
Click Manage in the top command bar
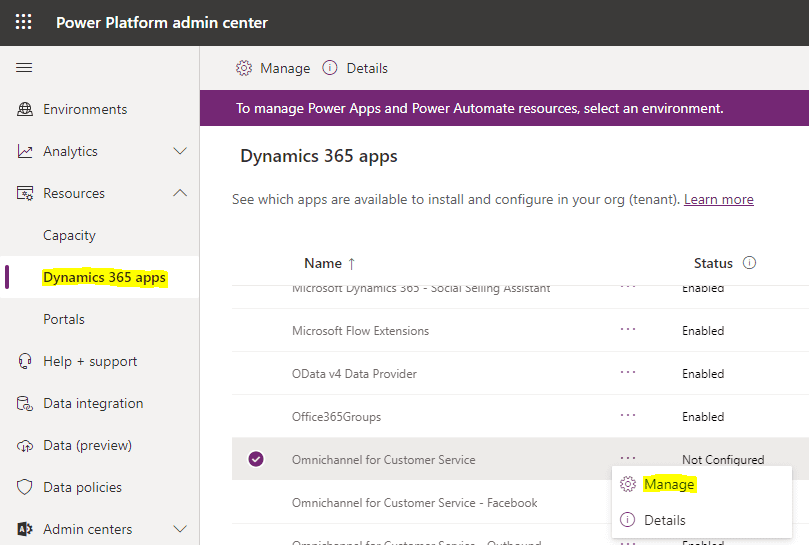[x=285, y=68]
